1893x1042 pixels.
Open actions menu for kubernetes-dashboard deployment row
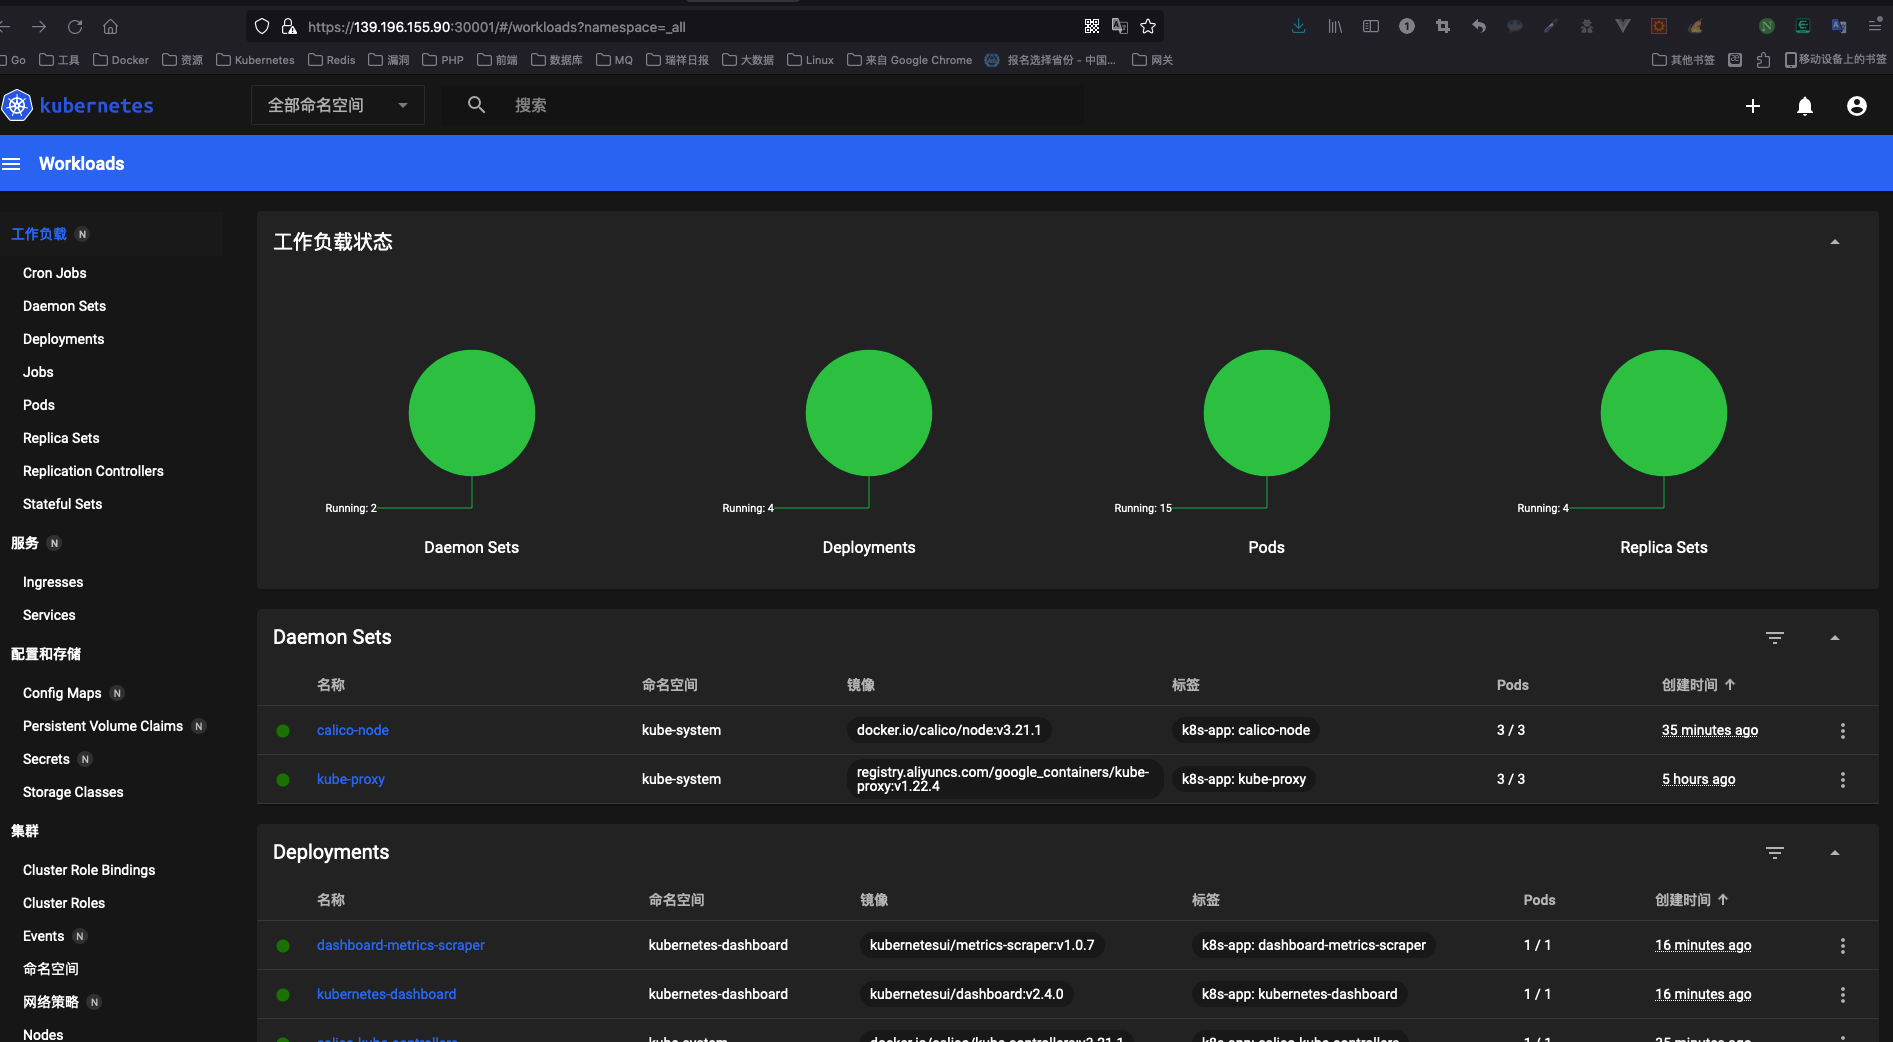(x=1842, y=995)
